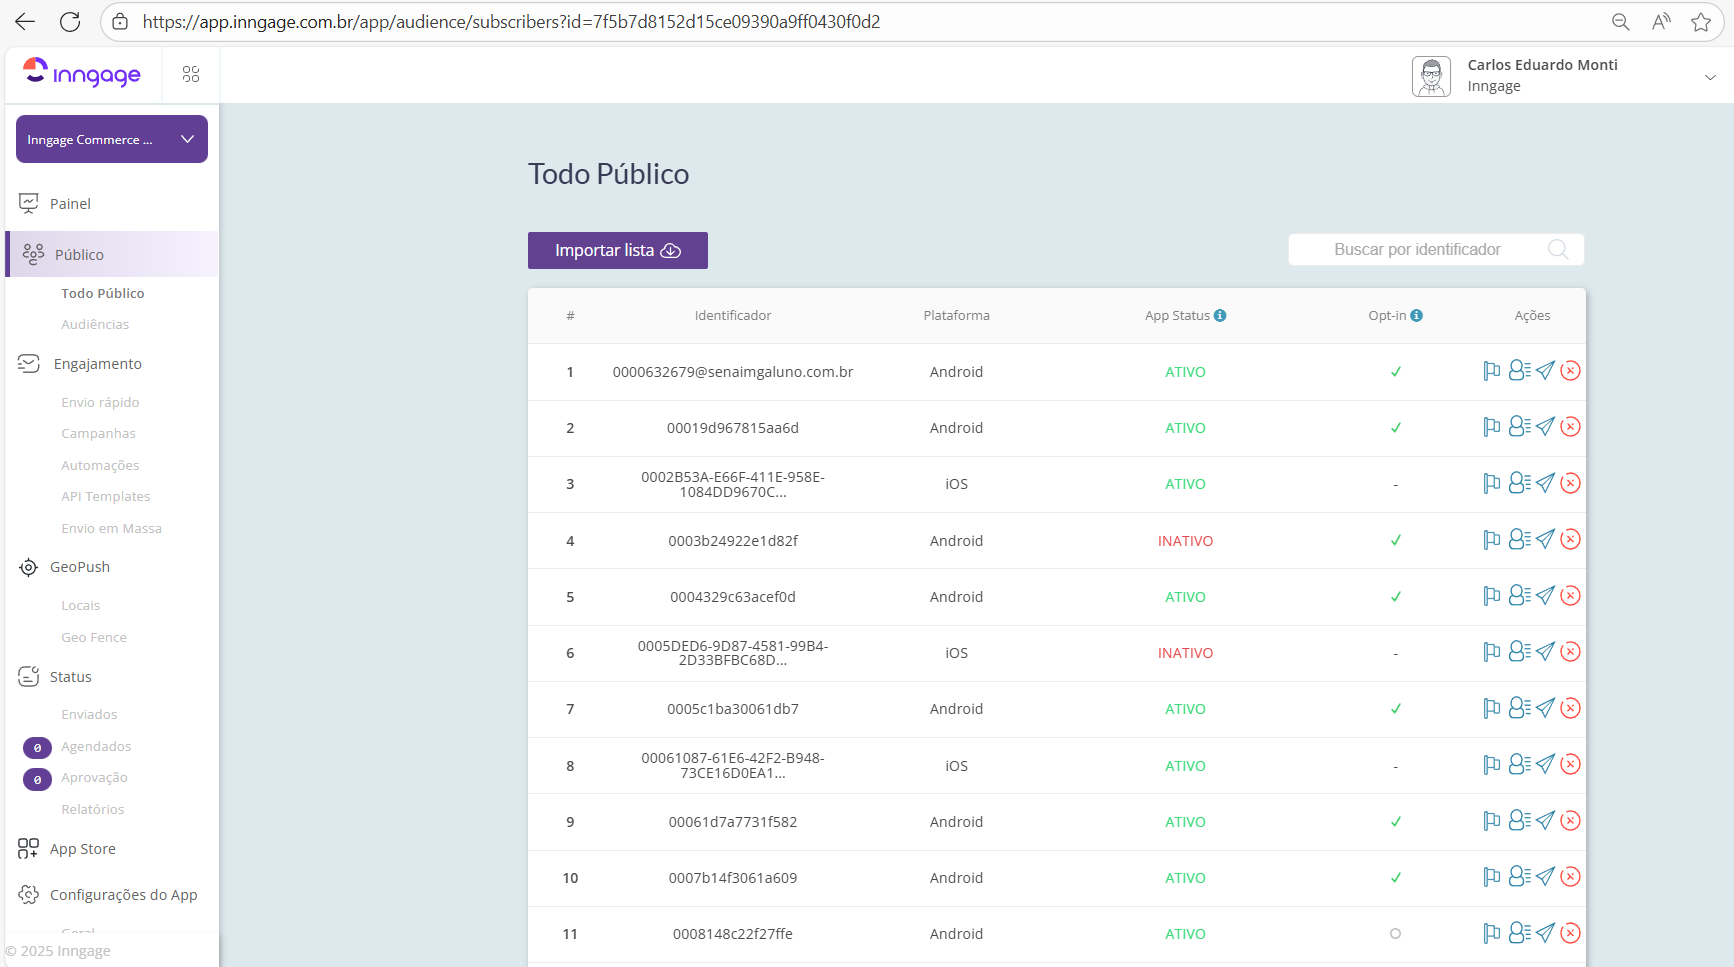
Task: Click the Buscar por identificador search field
Action: point(1416,250)
